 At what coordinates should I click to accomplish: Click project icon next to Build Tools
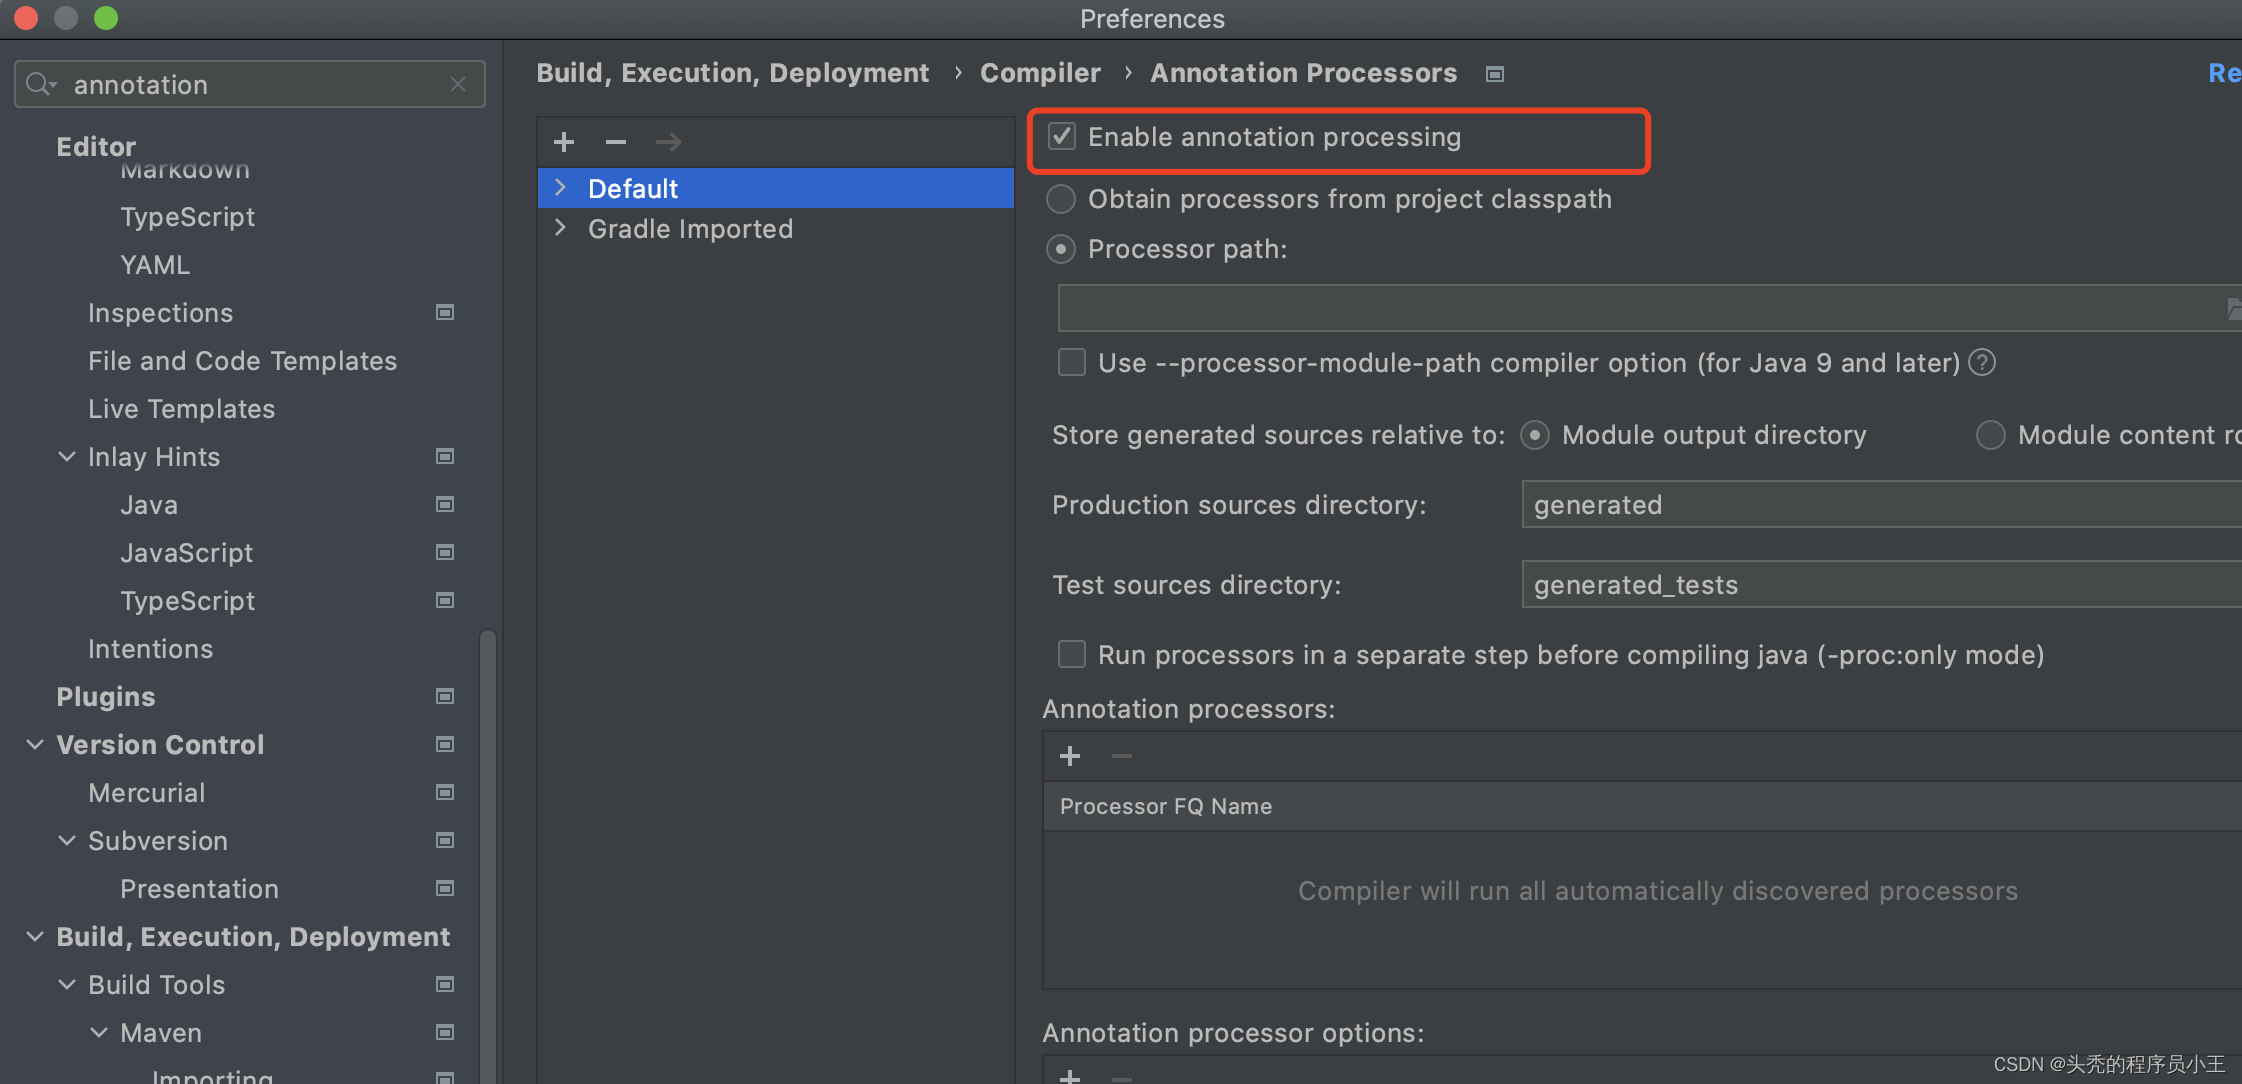point(445,984)
